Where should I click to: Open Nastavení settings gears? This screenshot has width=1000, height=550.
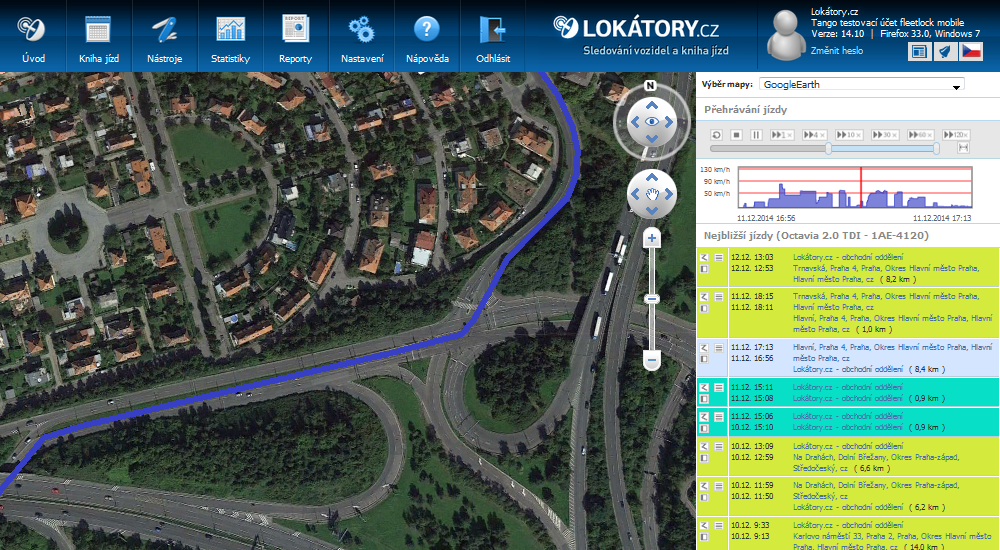click(360, 37)
